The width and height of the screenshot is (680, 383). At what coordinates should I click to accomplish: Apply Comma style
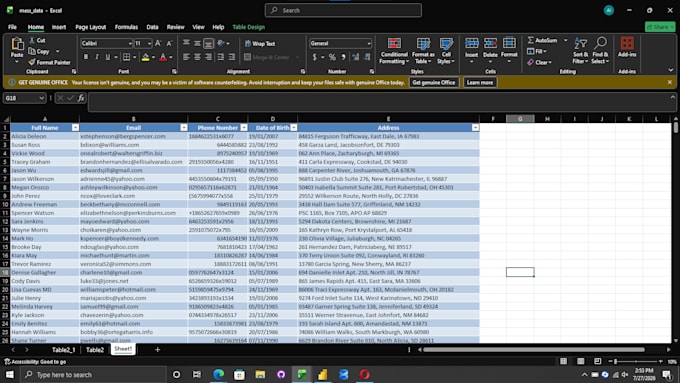click(x=343, y=57)
